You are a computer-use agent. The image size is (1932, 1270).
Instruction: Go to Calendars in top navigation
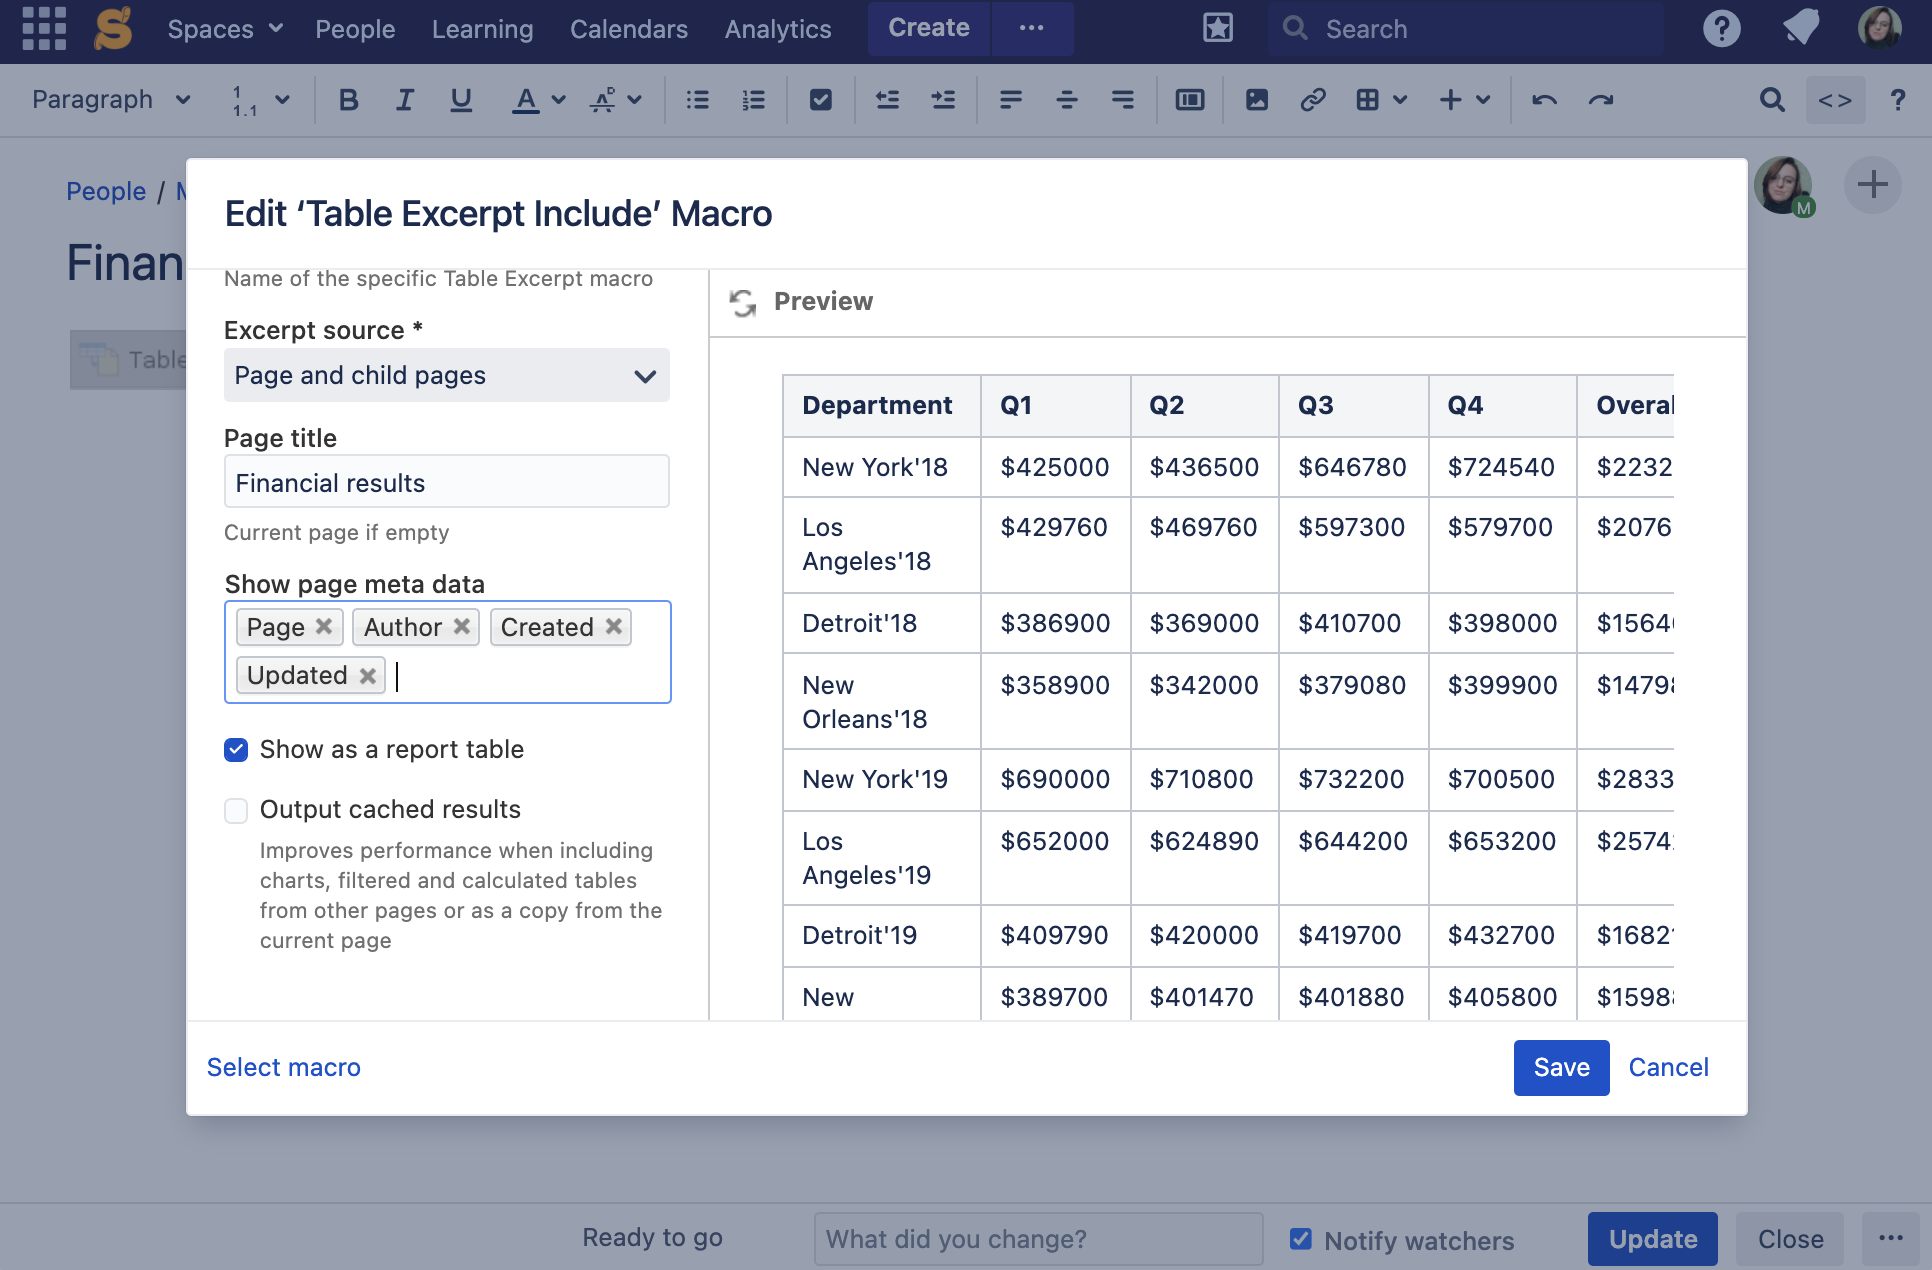click(x=628, y=29)
